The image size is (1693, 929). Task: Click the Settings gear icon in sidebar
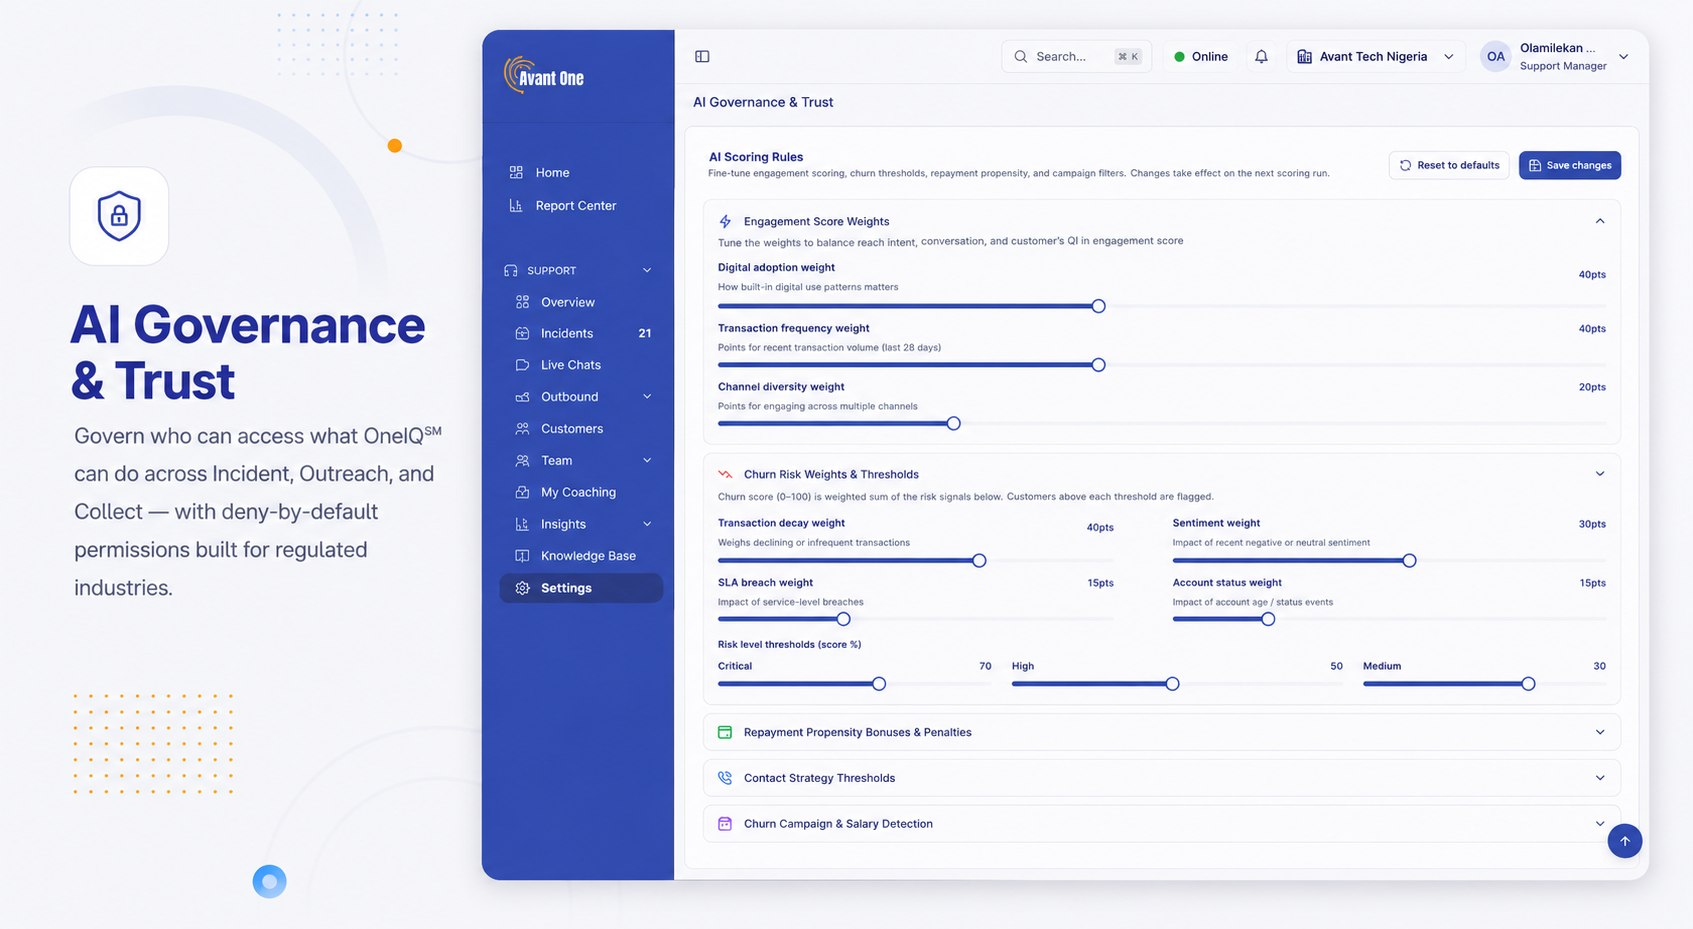522,588
